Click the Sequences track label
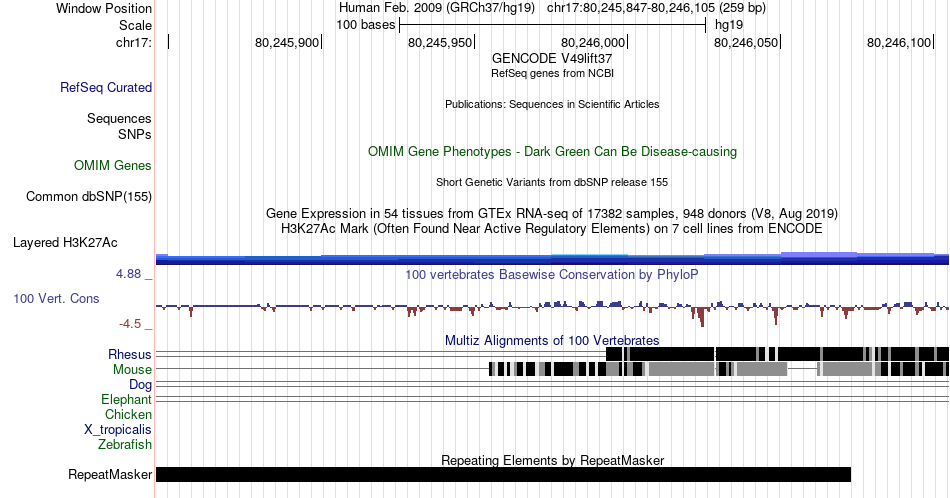The height and width of the screenshot is (498, 950). pos(119,118)
